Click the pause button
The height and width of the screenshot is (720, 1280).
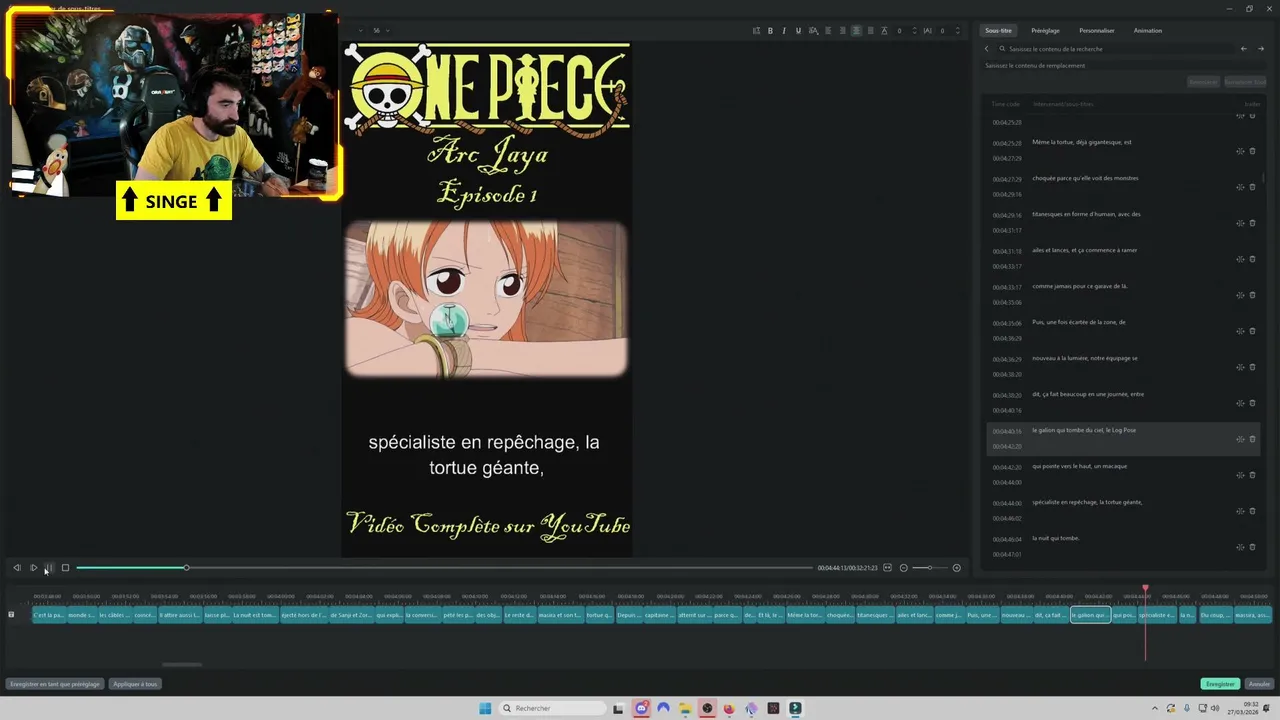click(x=49, y=568)
